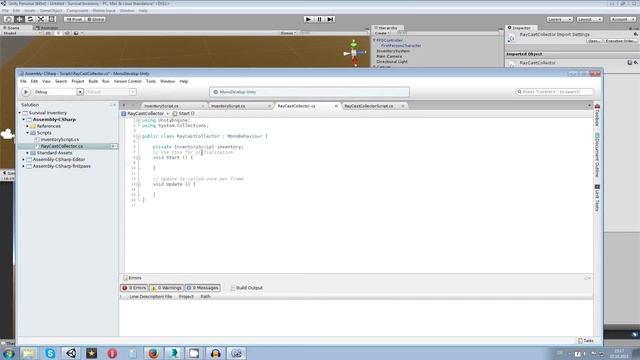Open Gizmos dropdown in Scene view

pos(288,33)
